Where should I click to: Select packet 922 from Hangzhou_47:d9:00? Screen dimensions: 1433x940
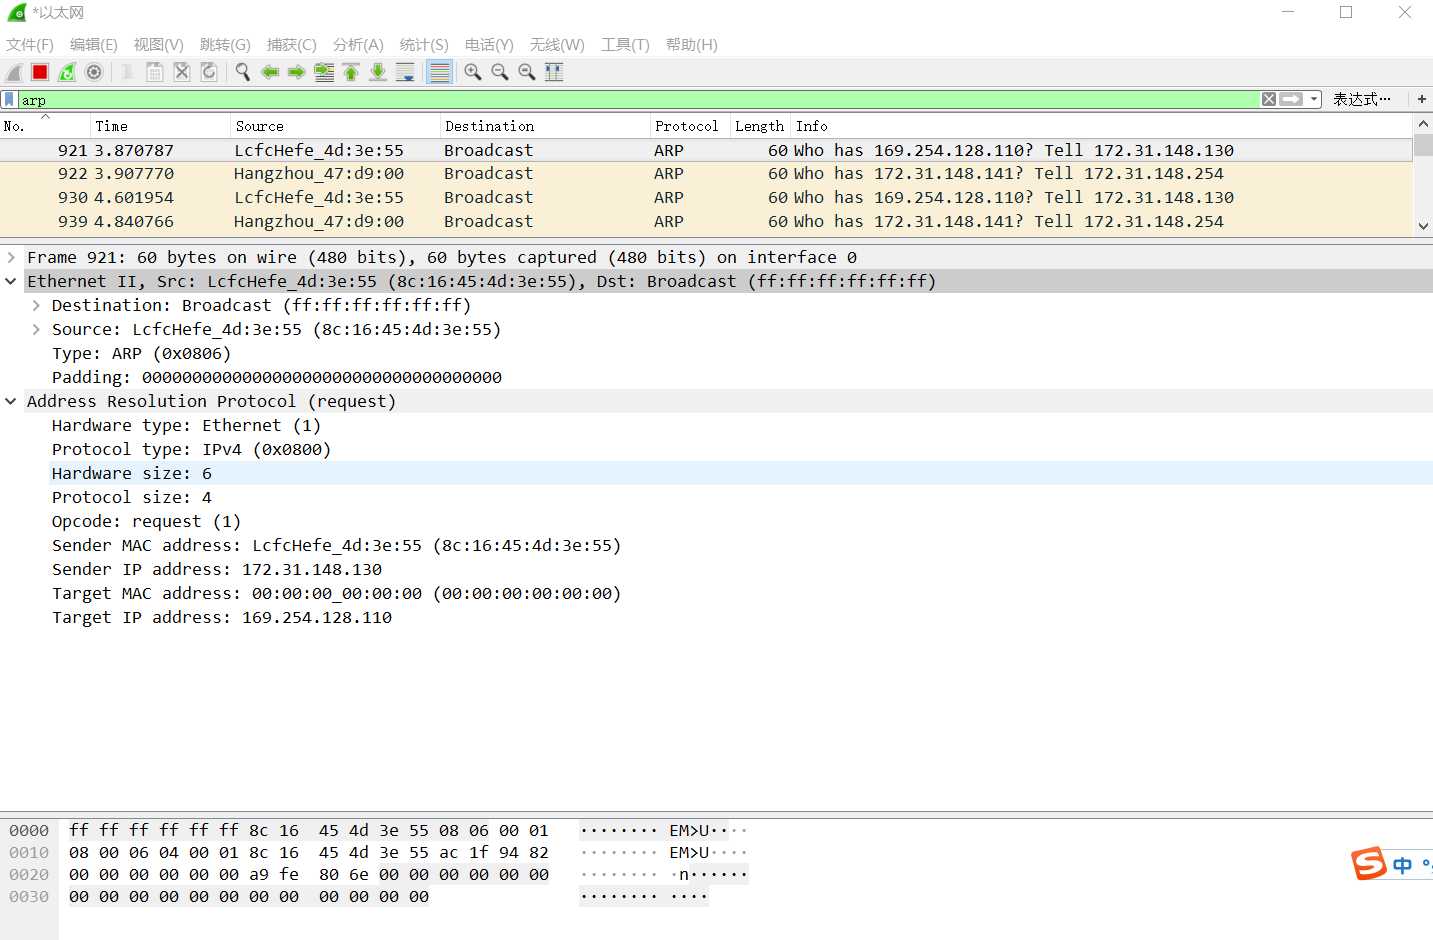[706, 173]
